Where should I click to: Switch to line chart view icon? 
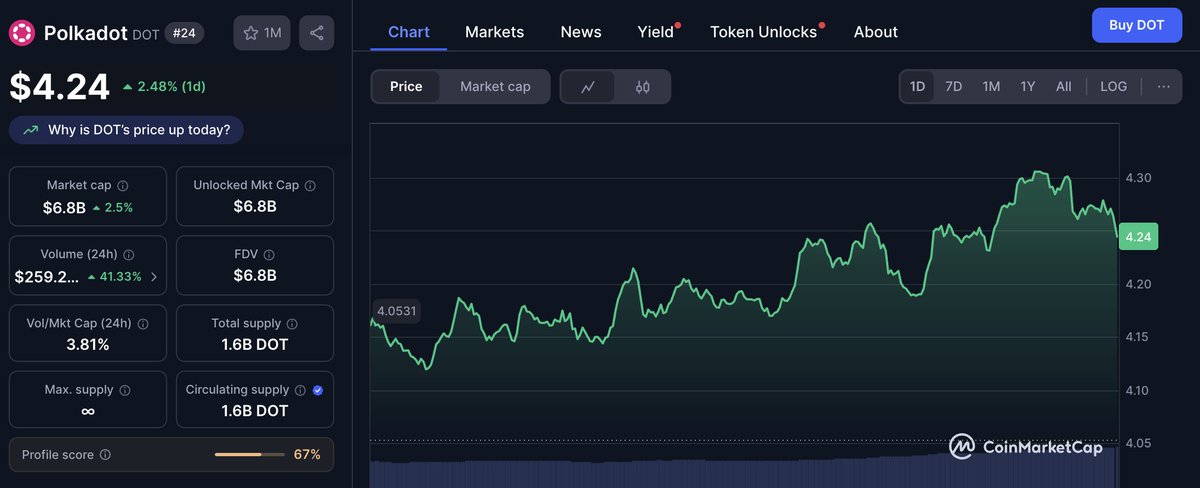pyautogui.click(x=588, y=87)
